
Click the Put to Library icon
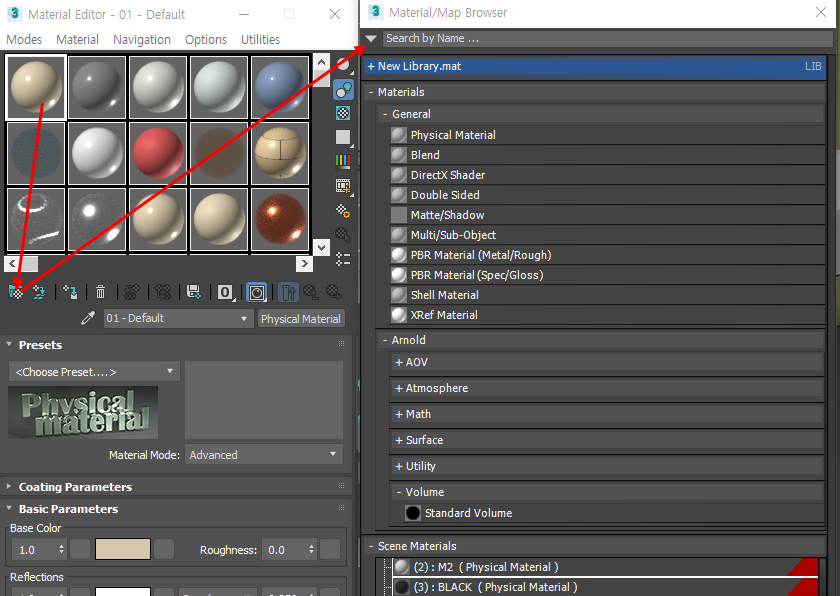pyautogui.click(x=194, y=292)
